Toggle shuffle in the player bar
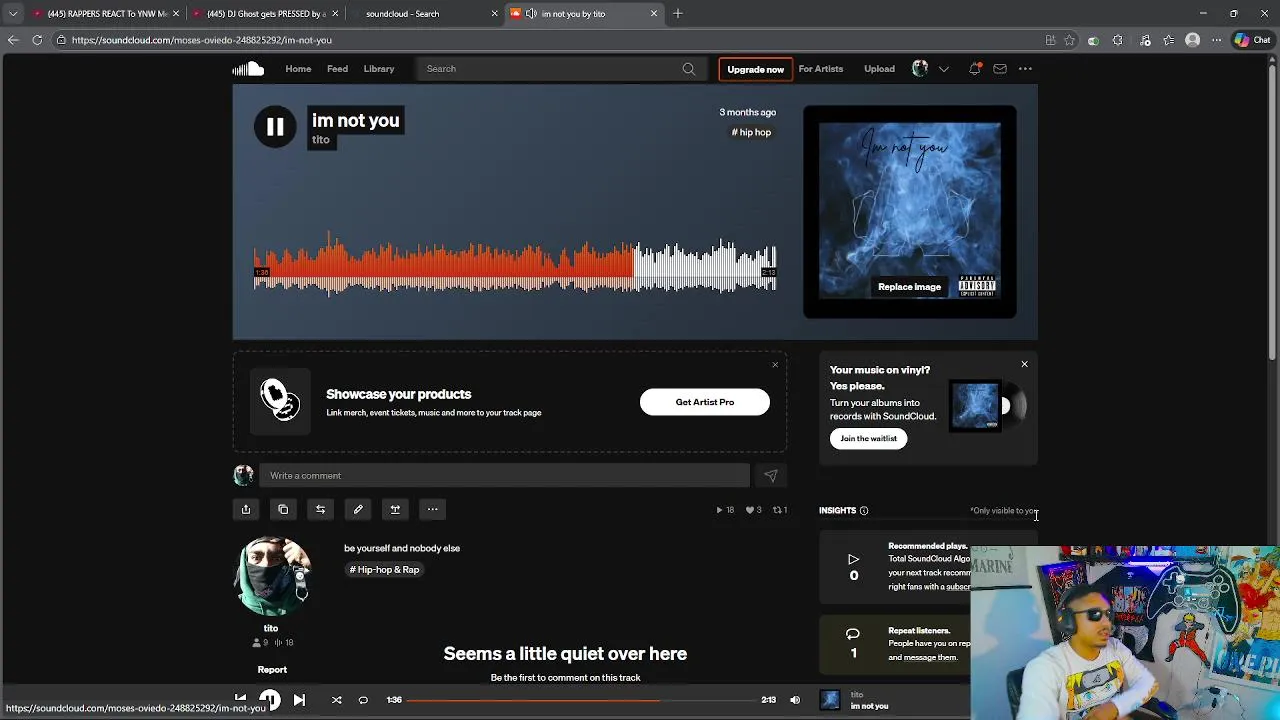 click(336, 700)
